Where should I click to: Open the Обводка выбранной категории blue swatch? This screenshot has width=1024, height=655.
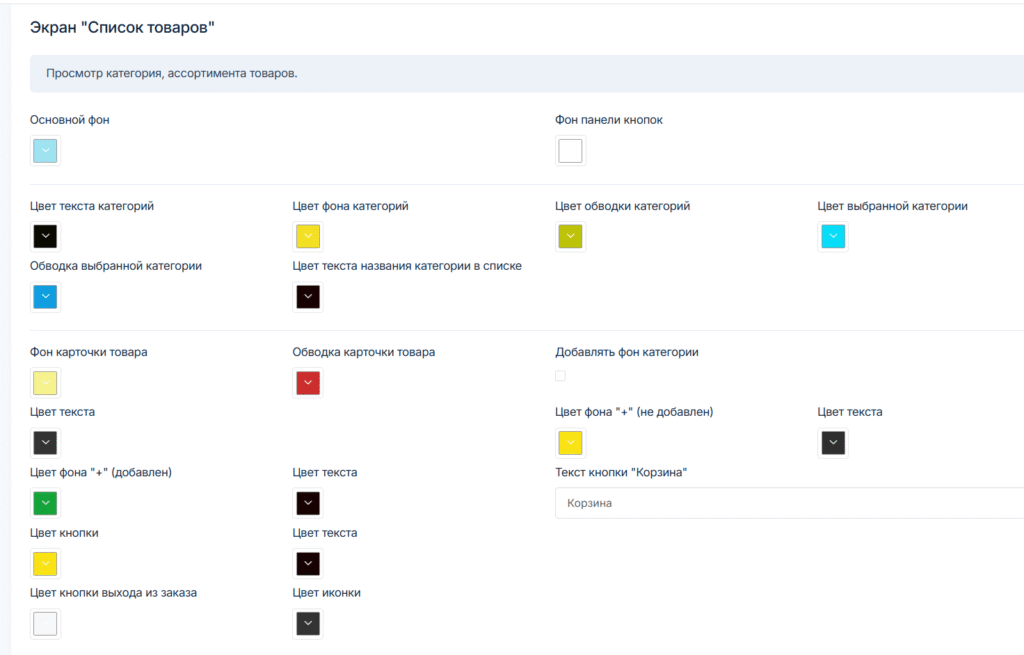(x=45, y=297)
